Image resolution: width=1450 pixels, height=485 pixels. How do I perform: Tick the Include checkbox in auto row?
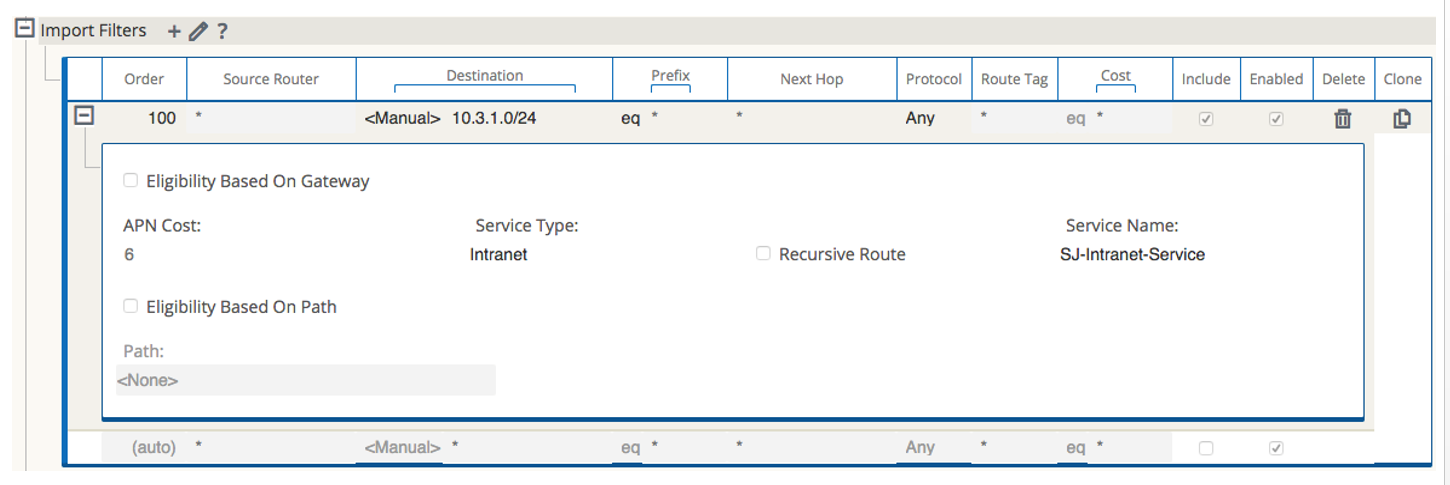click(x=1206, y=448)
